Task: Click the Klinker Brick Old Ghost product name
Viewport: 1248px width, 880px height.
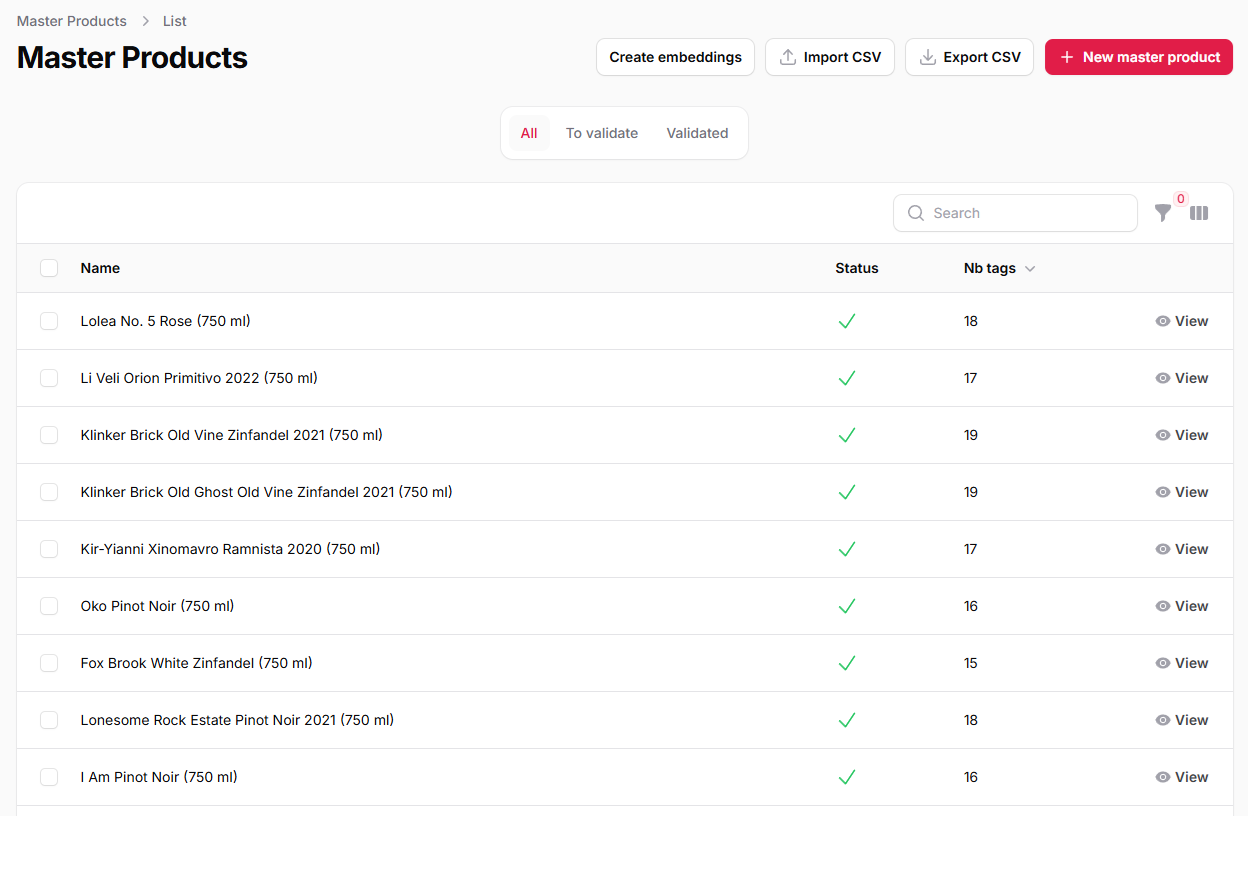Action: (x=267, y=492)
